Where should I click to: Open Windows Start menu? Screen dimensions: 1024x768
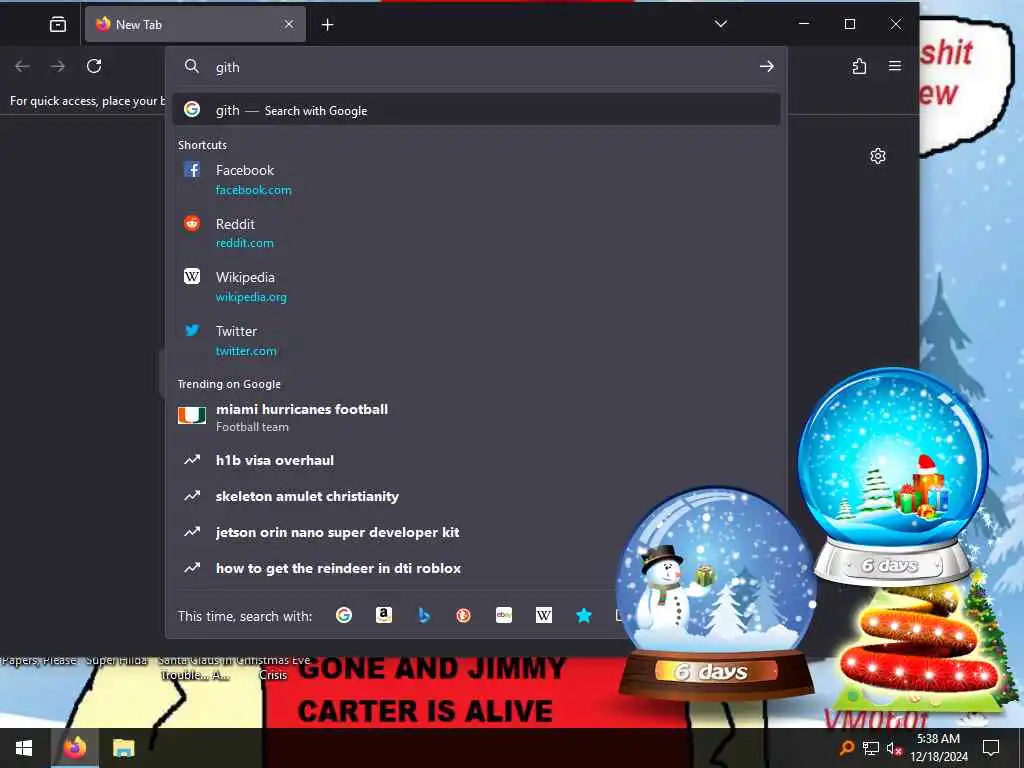point(24,748)
